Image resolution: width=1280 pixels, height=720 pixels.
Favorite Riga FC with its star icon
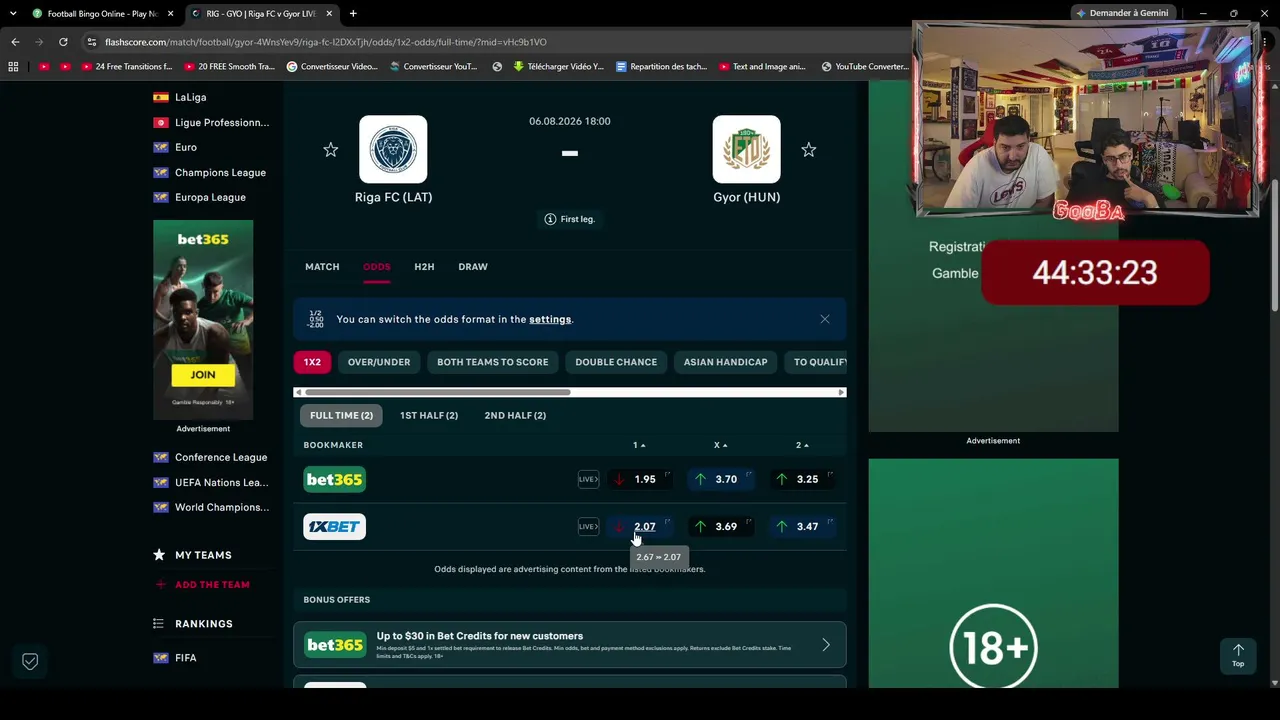(330, 150)
